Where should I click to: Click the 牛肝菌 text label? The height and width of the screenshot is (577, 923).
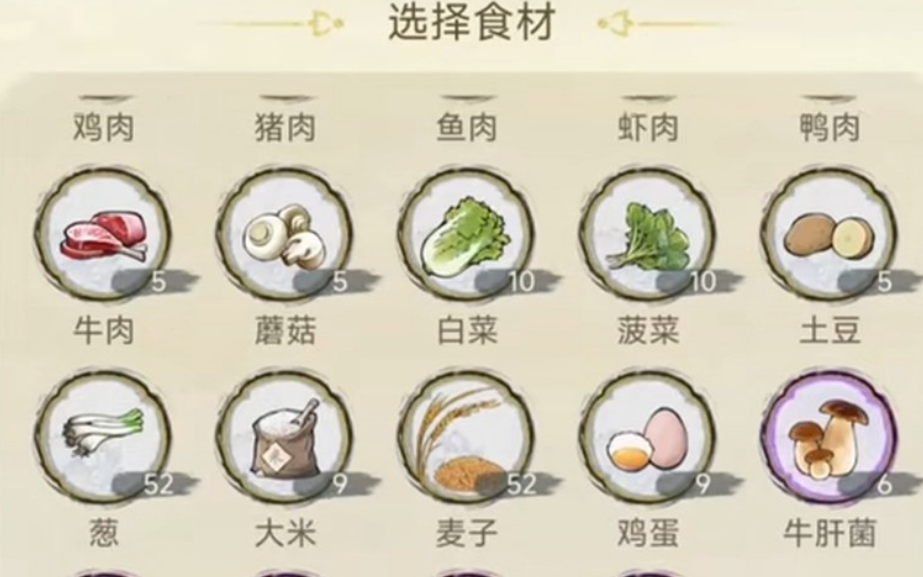[x=829, y=533]
